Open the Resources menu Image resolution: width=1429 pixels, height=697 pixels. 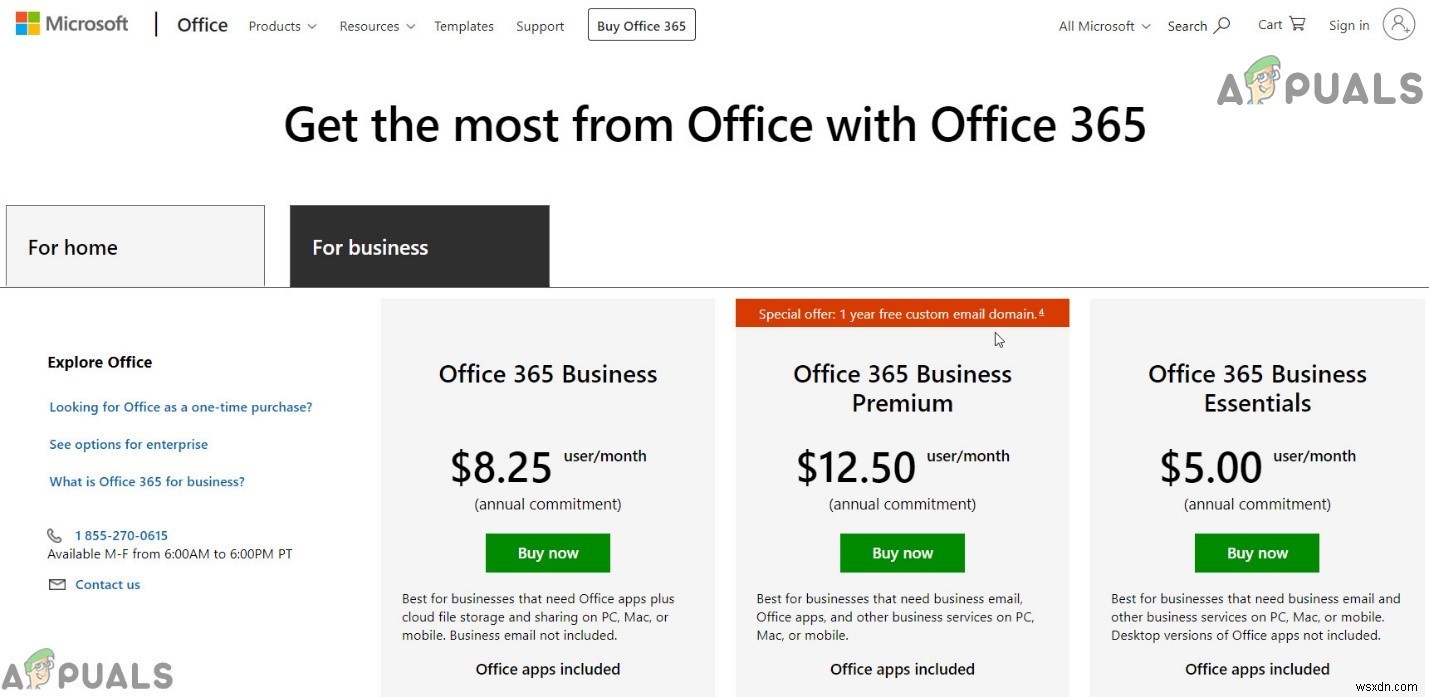[376, 26]
